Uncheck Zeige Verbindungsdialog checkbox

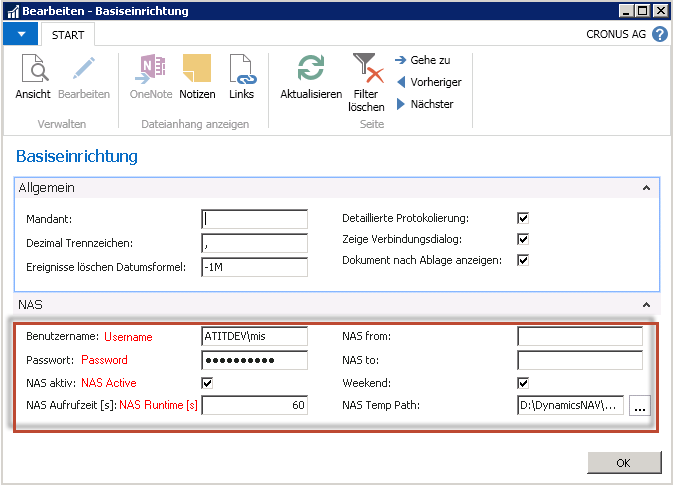(522, 239)
